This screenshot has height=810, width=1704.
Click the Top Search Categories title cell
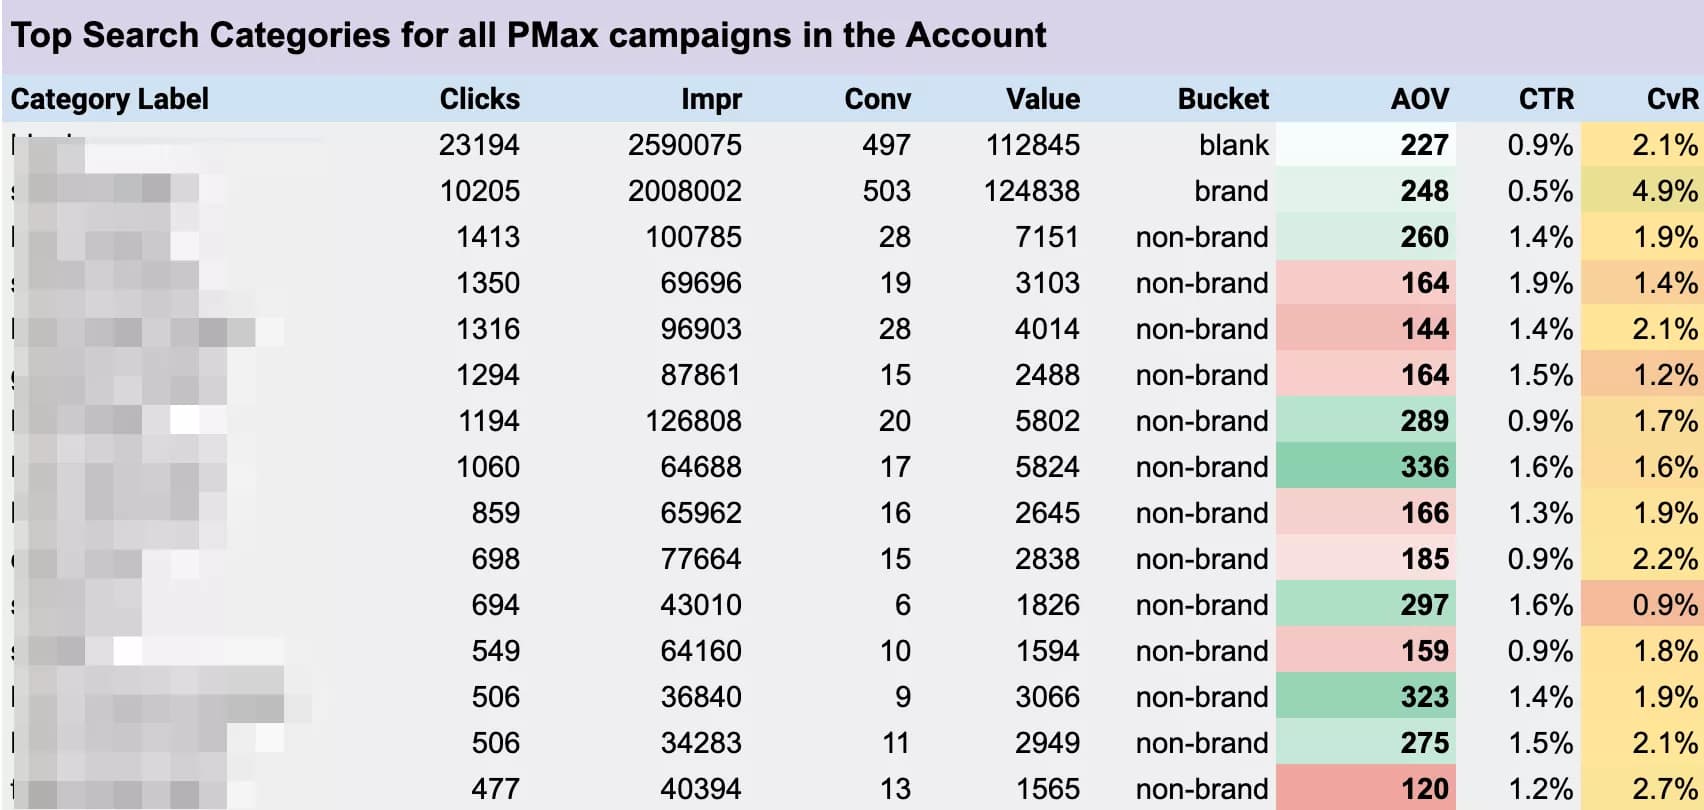coord(528,36)
